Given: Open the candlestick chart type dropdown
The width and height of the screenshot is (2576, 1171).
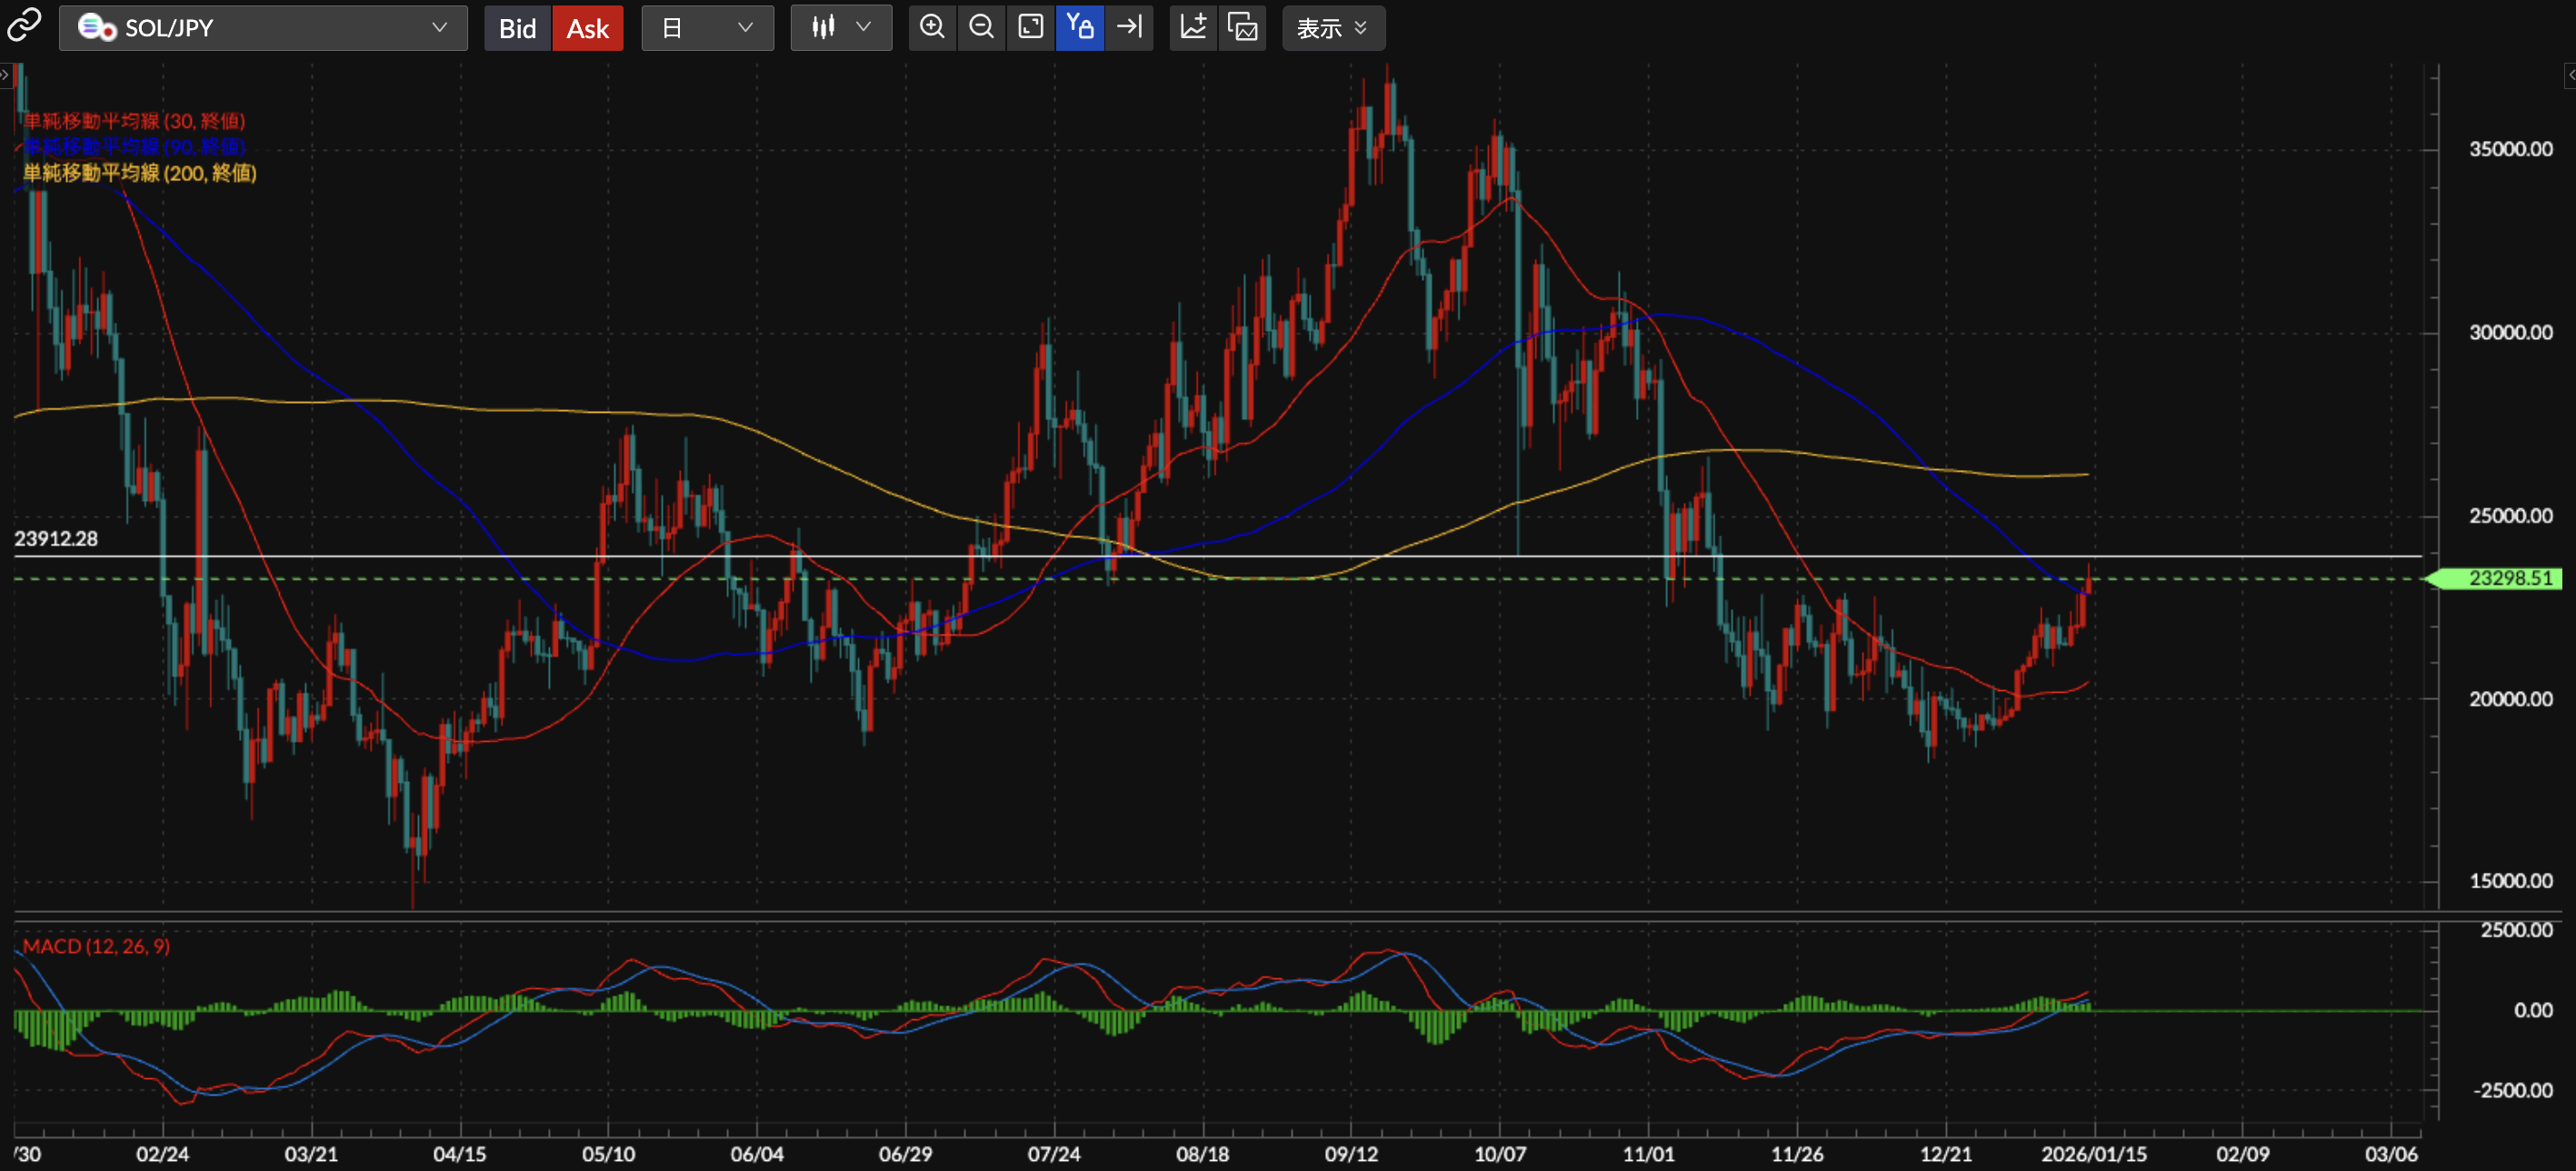Looking at the screenshot, I should 841,28.
